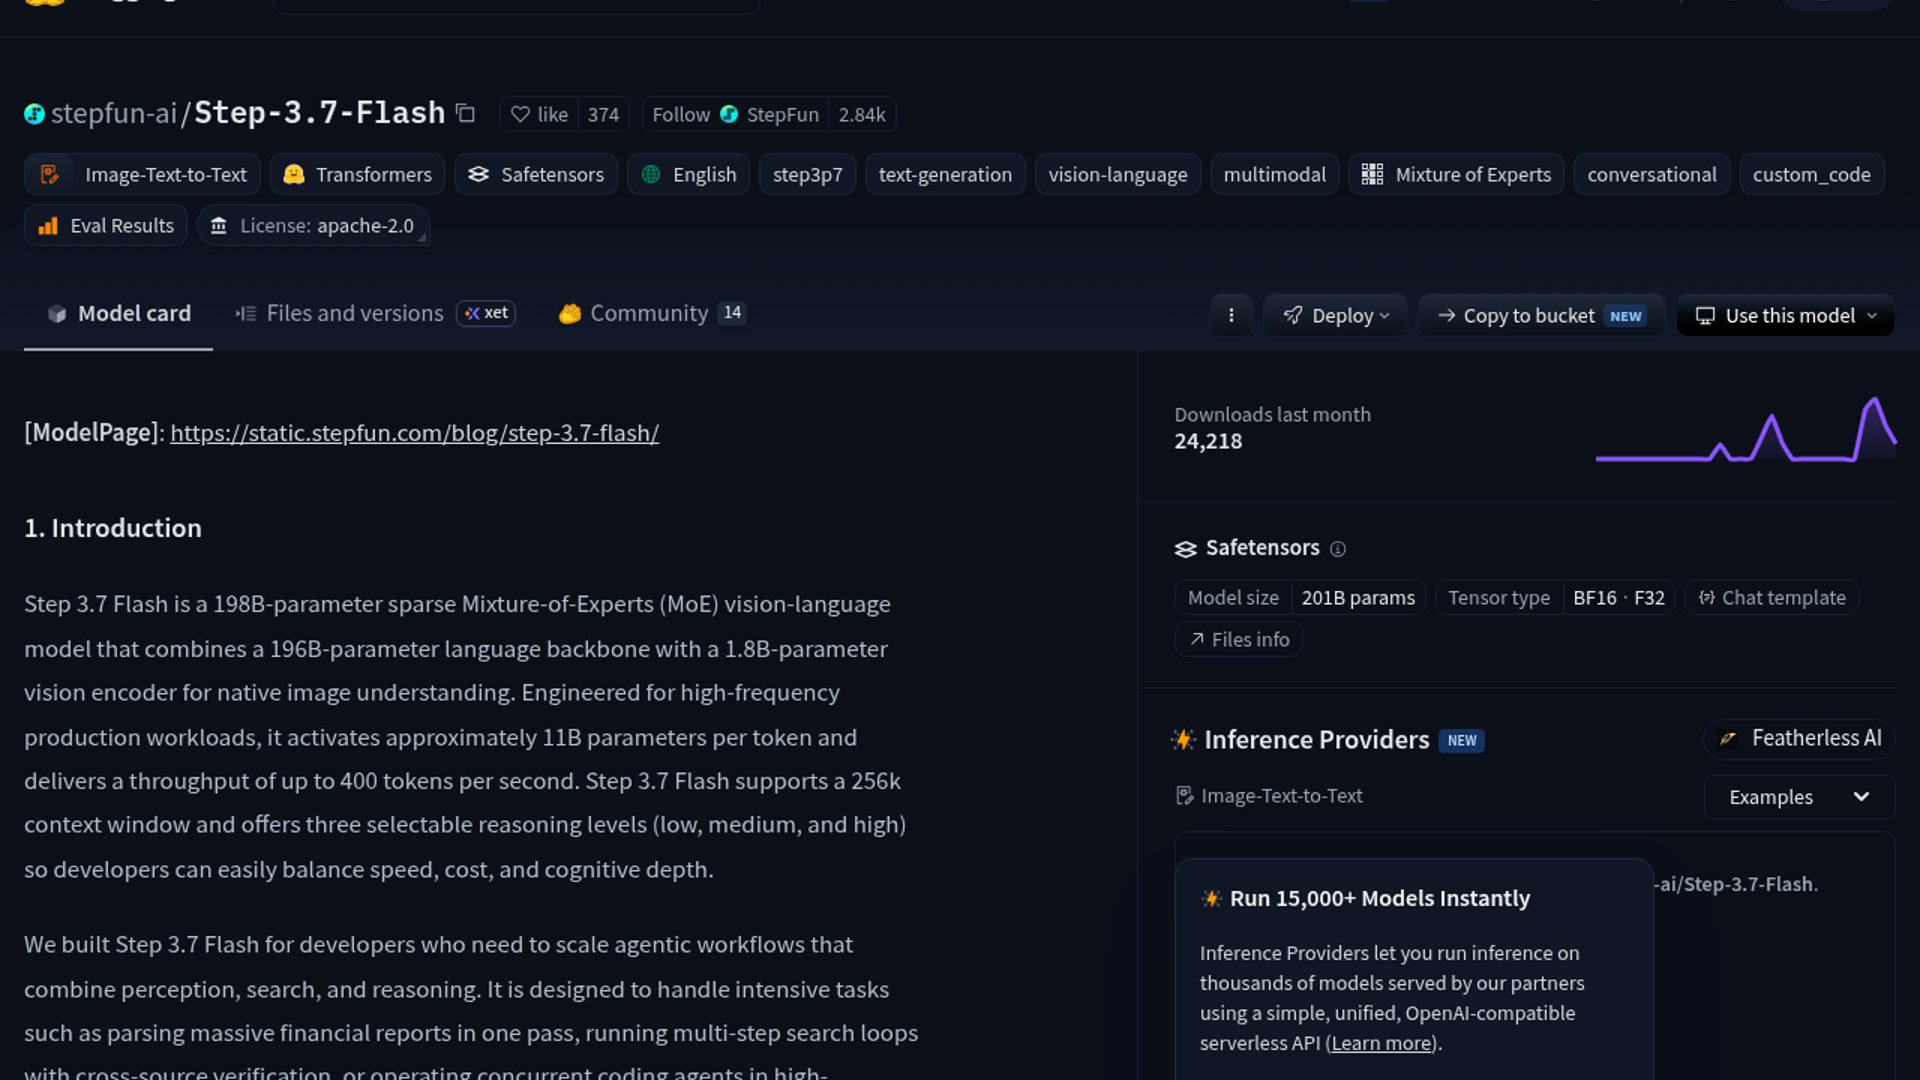Open the stepfun-ai organization avatar icon
This screenshot has width=1920, height=1080.
click(34, 114)
